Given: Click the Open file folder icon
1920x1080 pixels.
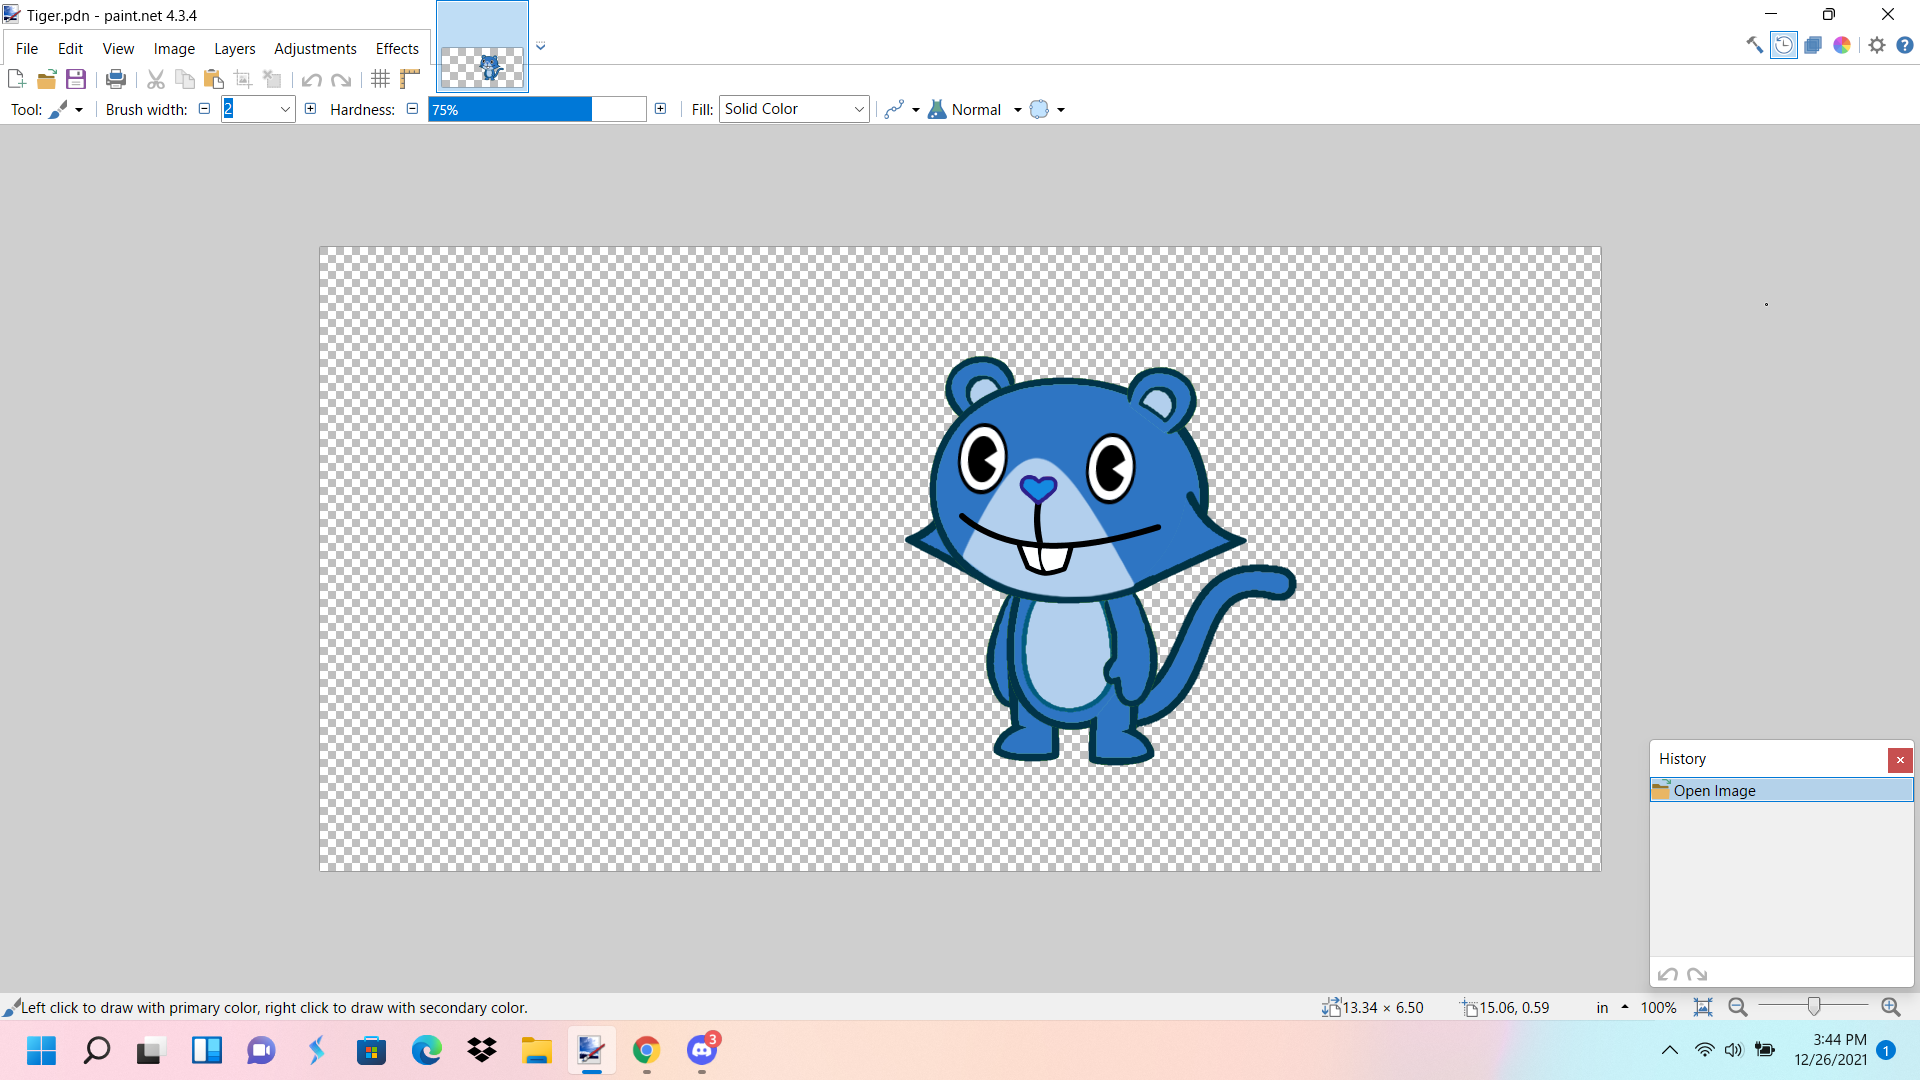Looking at the screenshot, I should click(46, 79).
